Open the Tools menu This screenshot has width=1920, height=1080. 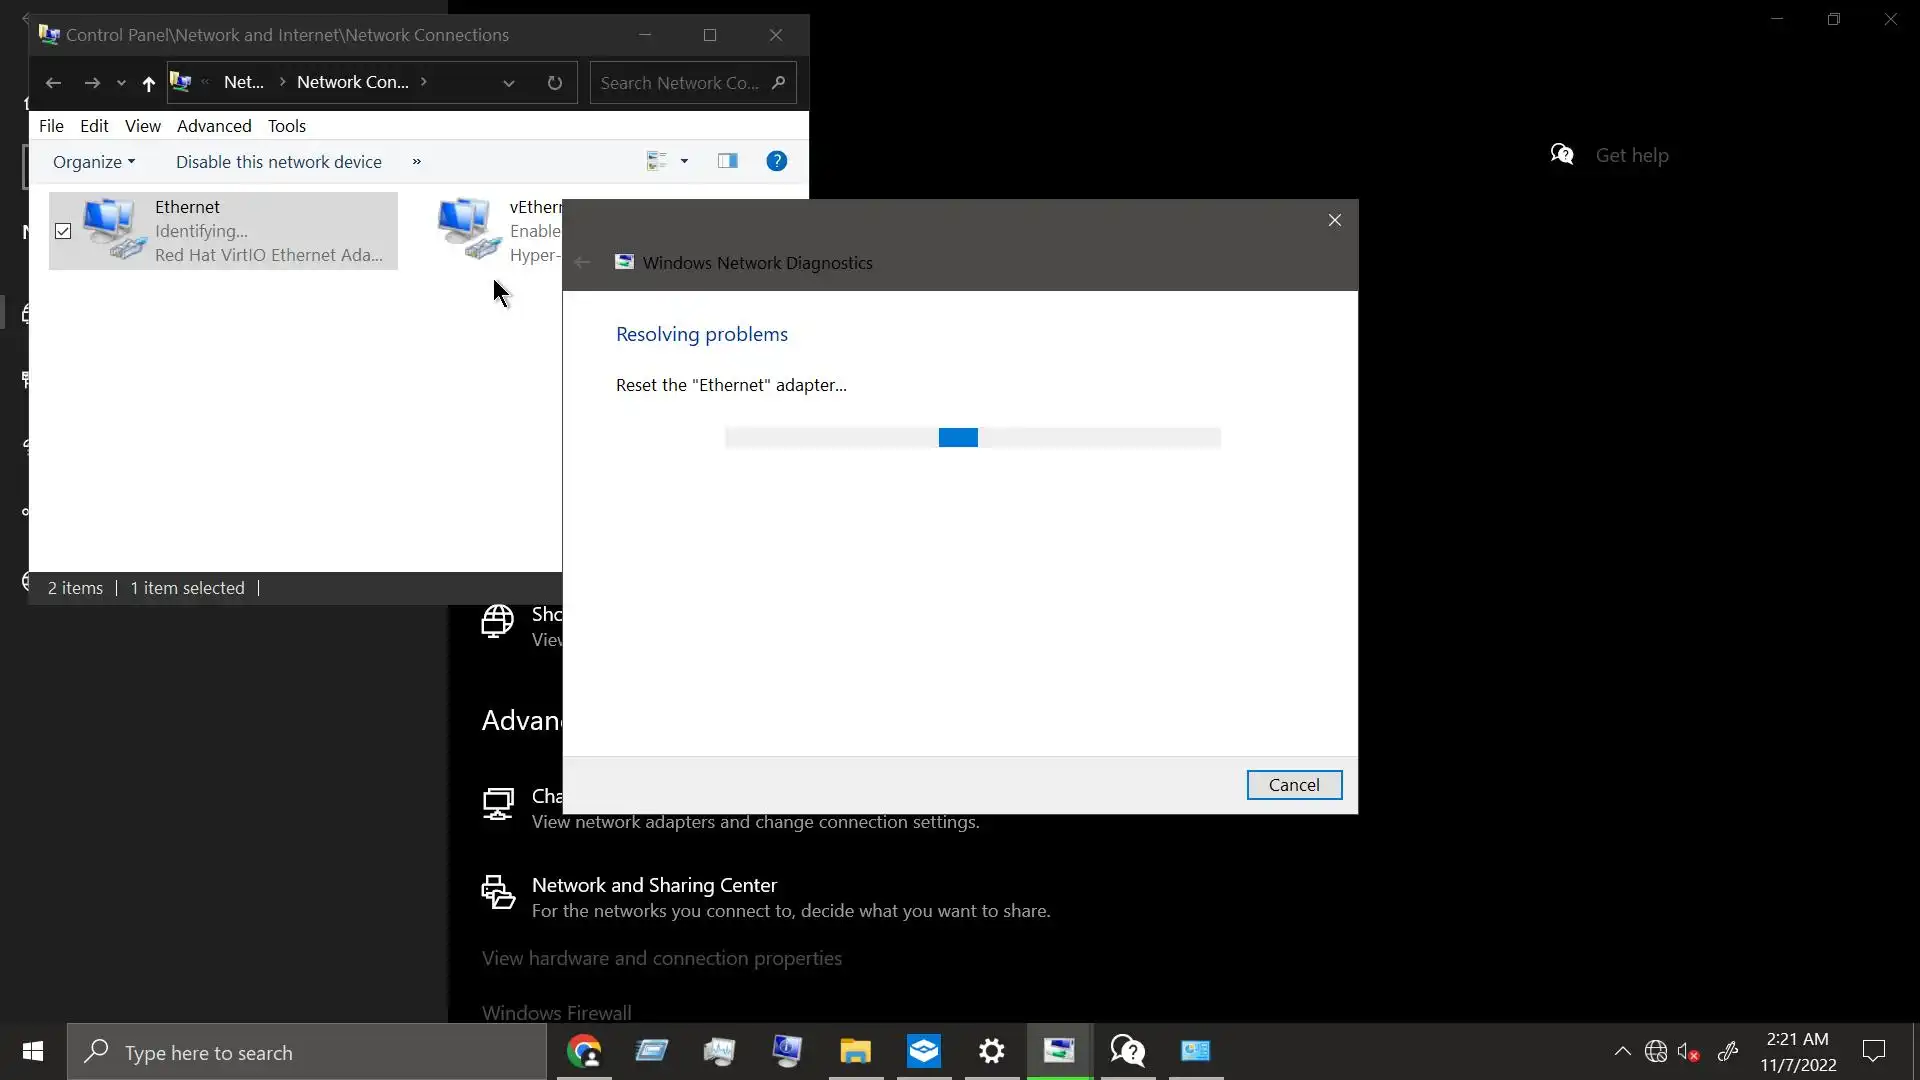pos(286,126)
